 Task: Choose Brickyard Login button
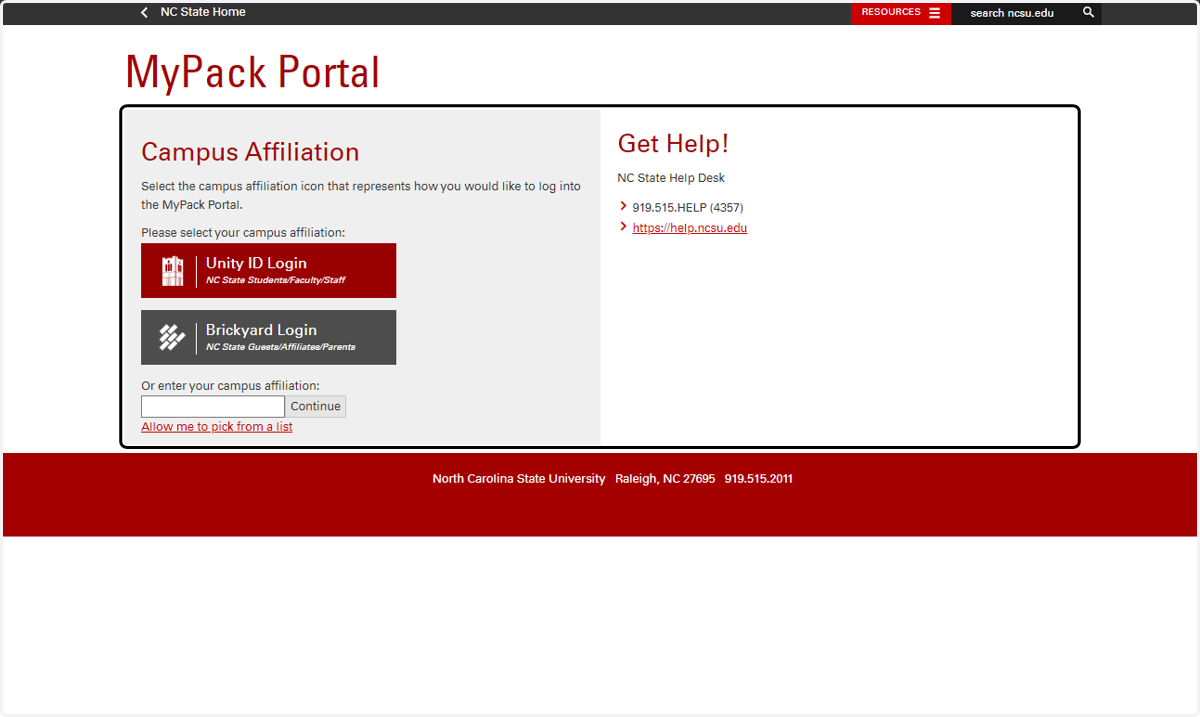(x=268, y=337)
